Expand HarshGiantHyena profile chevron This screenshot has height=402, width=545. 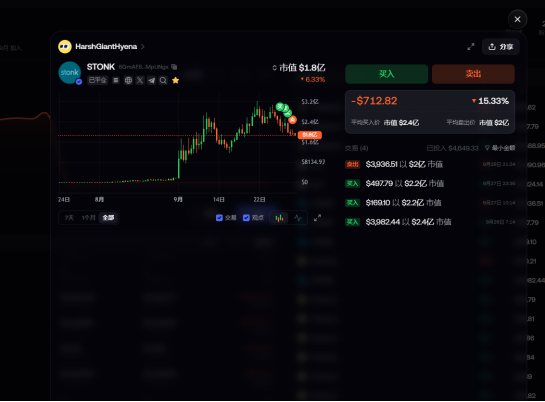(x=143, y=47)
